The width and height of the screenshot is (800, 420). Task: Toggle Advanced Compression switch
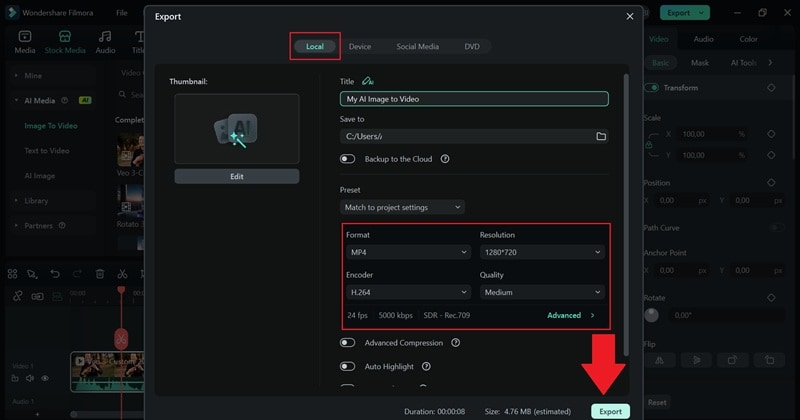(x=347, y=342)
